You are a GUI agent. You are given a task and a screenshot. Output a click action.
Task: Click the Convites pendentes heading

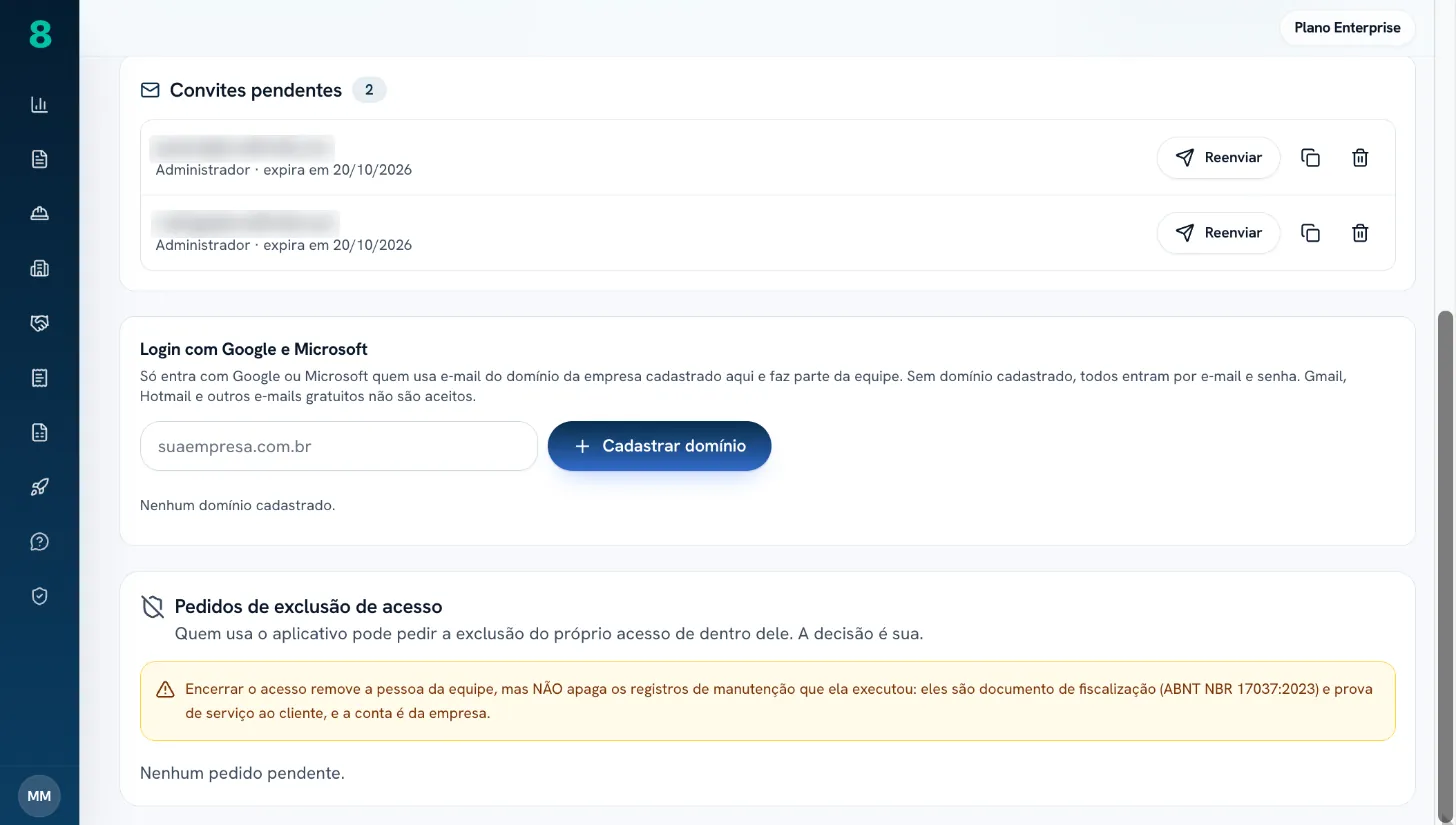pyautogui.click(x=256, y=90)
